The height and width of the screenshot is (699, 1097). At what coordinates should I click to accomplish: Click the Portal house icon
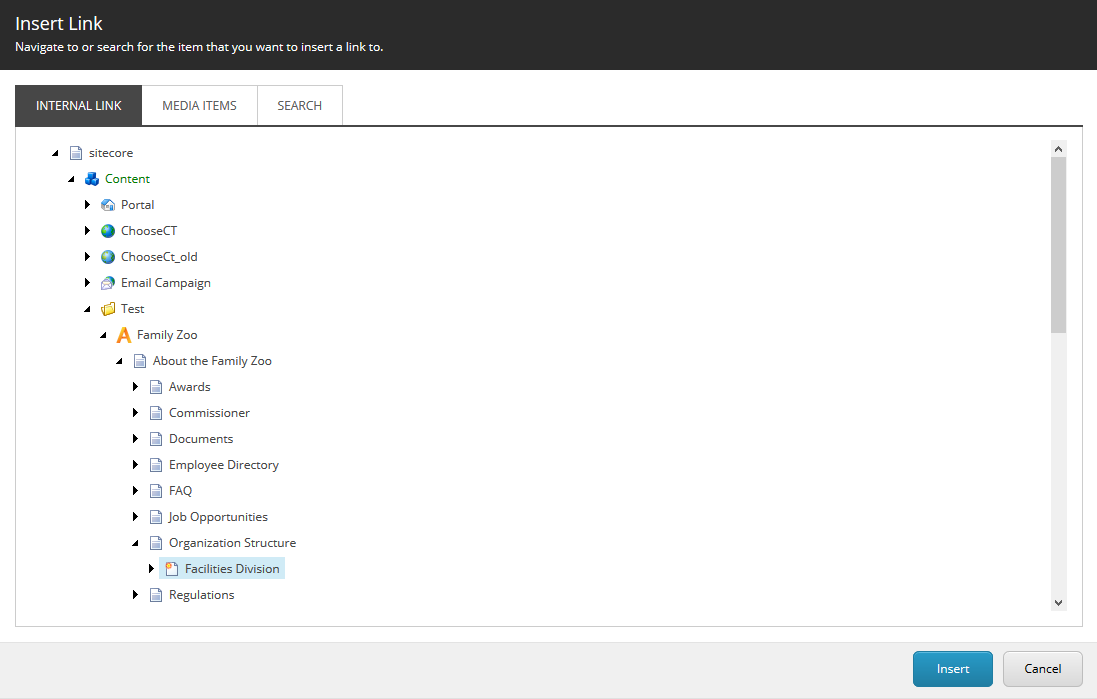tap(108, 205)
